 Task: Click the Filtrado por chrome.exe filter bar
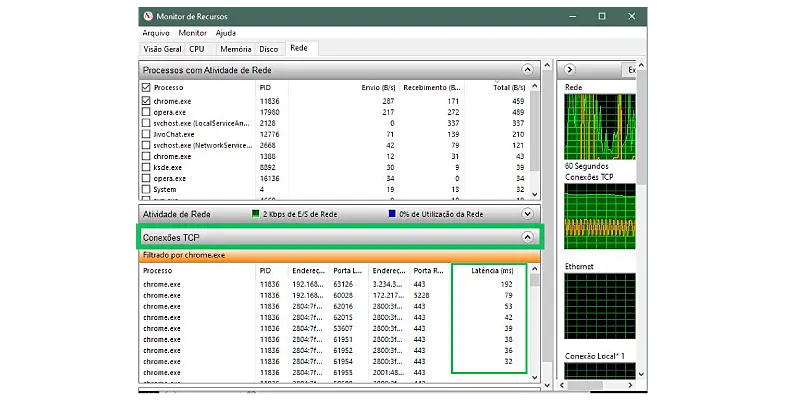click(x=339, y=255)
